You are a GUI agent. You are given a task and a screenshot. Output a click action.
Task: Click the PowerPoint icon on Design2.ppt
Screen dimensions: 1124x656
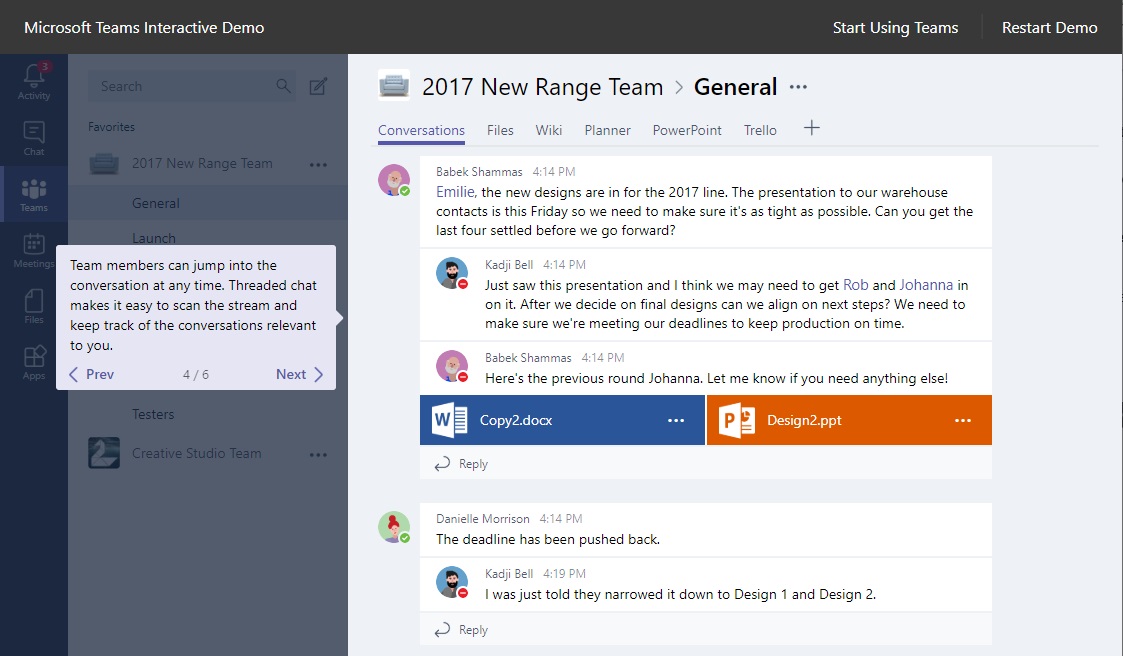736,420
